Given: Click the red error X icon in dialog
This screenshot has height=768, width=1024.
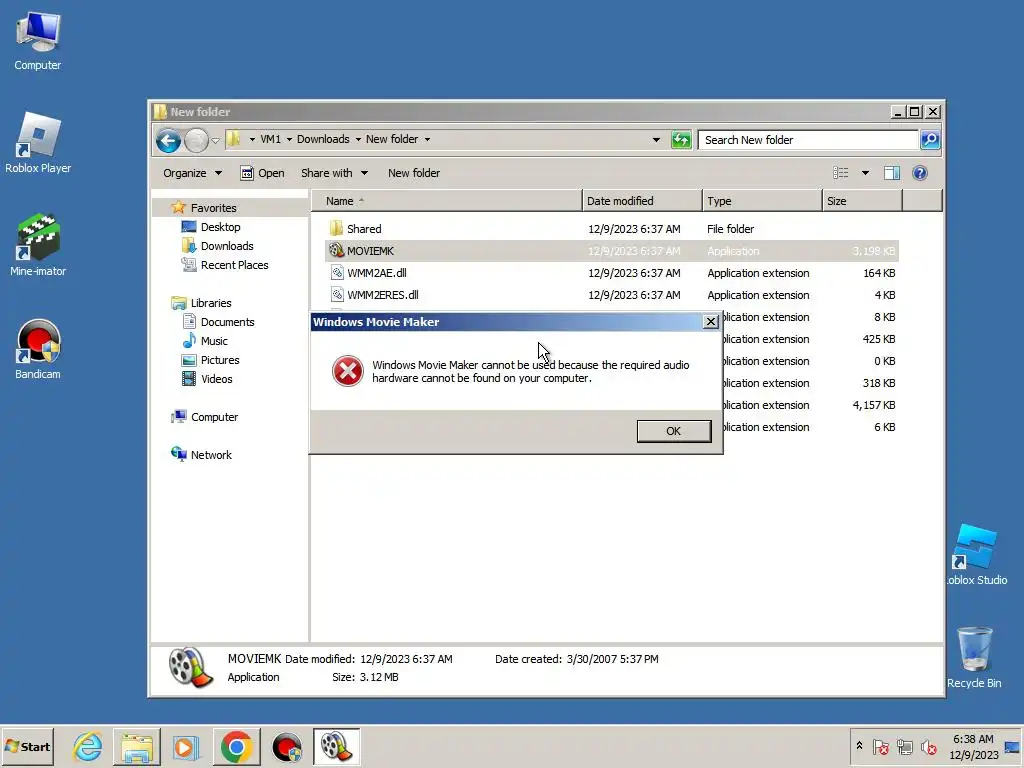Looking at the screenshot, I should pos(347,371).
